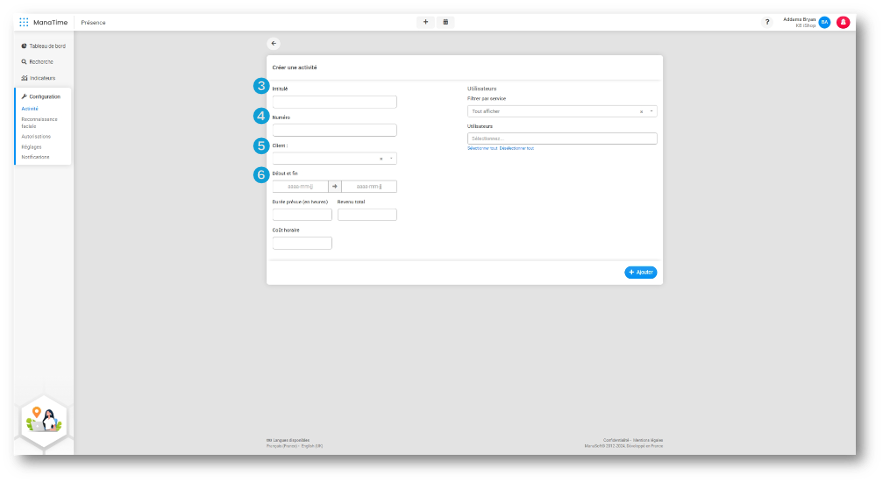Click the plus icon in the top bar
This screenshot has width=883, height=482.
[x=426, y=22]
